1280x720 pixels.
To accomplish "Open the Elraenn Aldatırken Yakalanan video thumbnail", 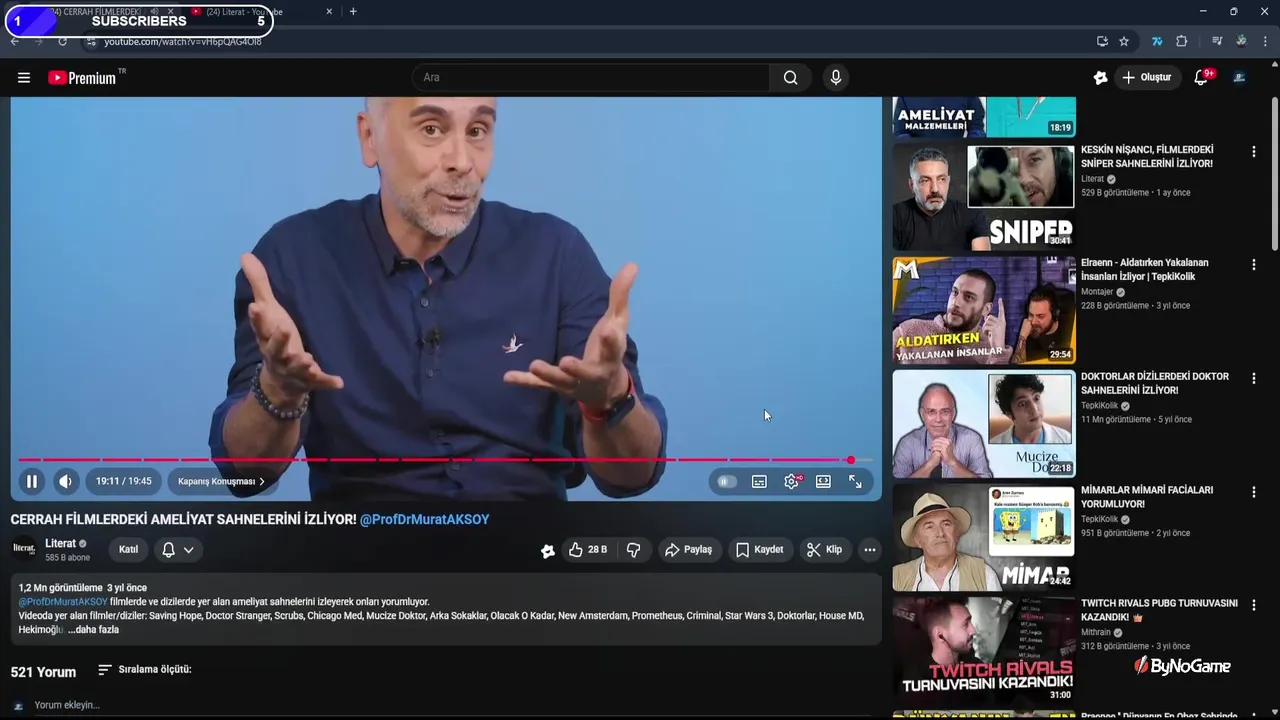I will point(984,310).
